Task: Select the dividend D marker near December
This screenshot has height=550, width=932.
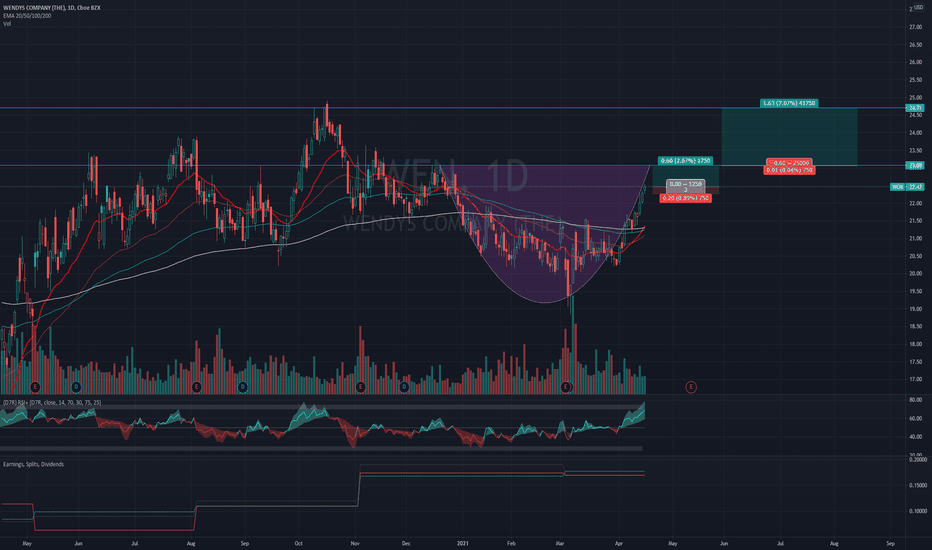Action: point(404,387)
